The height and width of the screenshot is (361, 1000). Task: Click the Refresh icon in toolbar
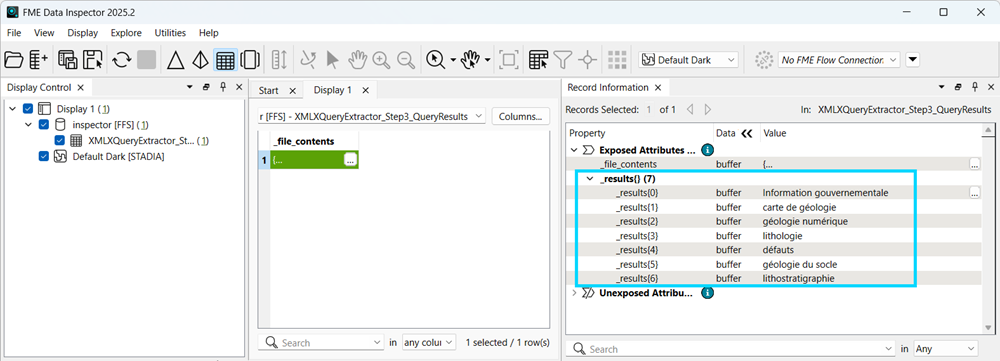[x=121, y=60]
